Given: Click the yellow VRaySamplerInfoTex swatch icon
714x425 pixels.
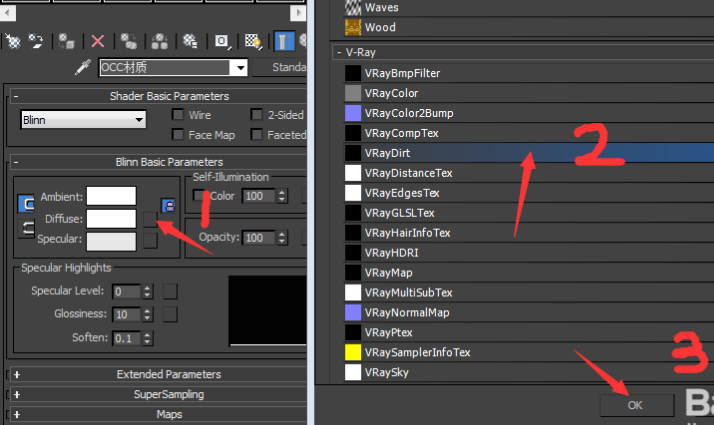Looking at the screenshot, I should click(x=353, y=352).
